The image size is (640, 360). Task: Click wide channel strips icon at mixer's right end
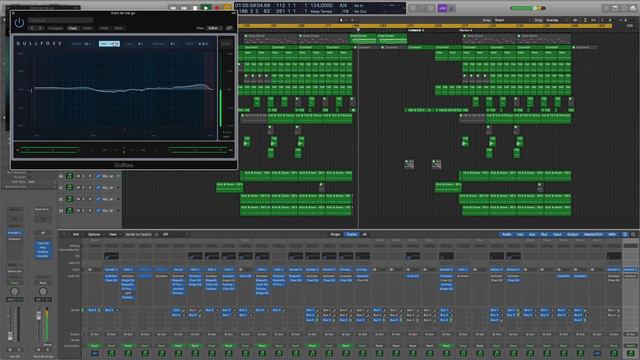coord(633,235)
